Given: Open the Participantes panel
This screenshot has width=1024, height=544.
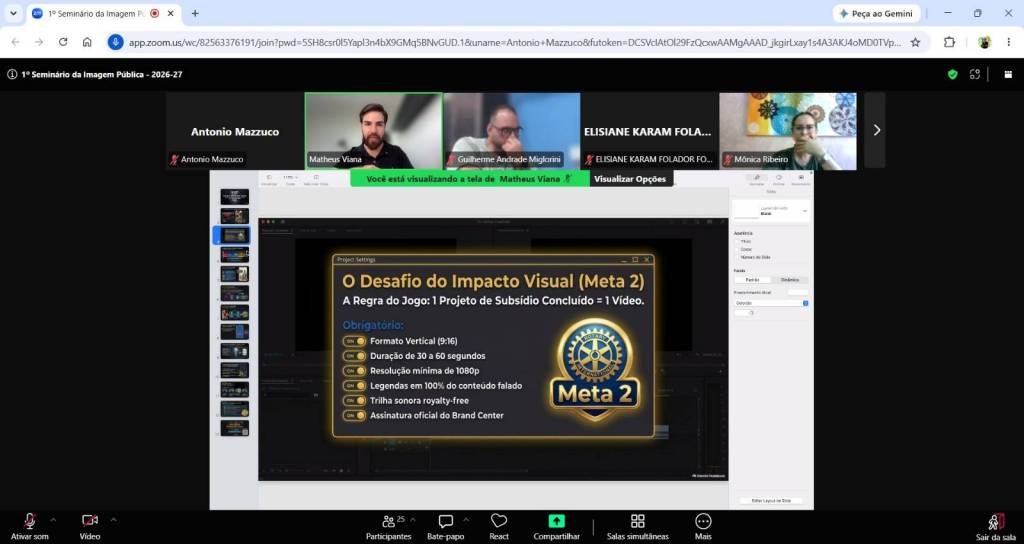Looking at the screenshot, I should point(389,526).
